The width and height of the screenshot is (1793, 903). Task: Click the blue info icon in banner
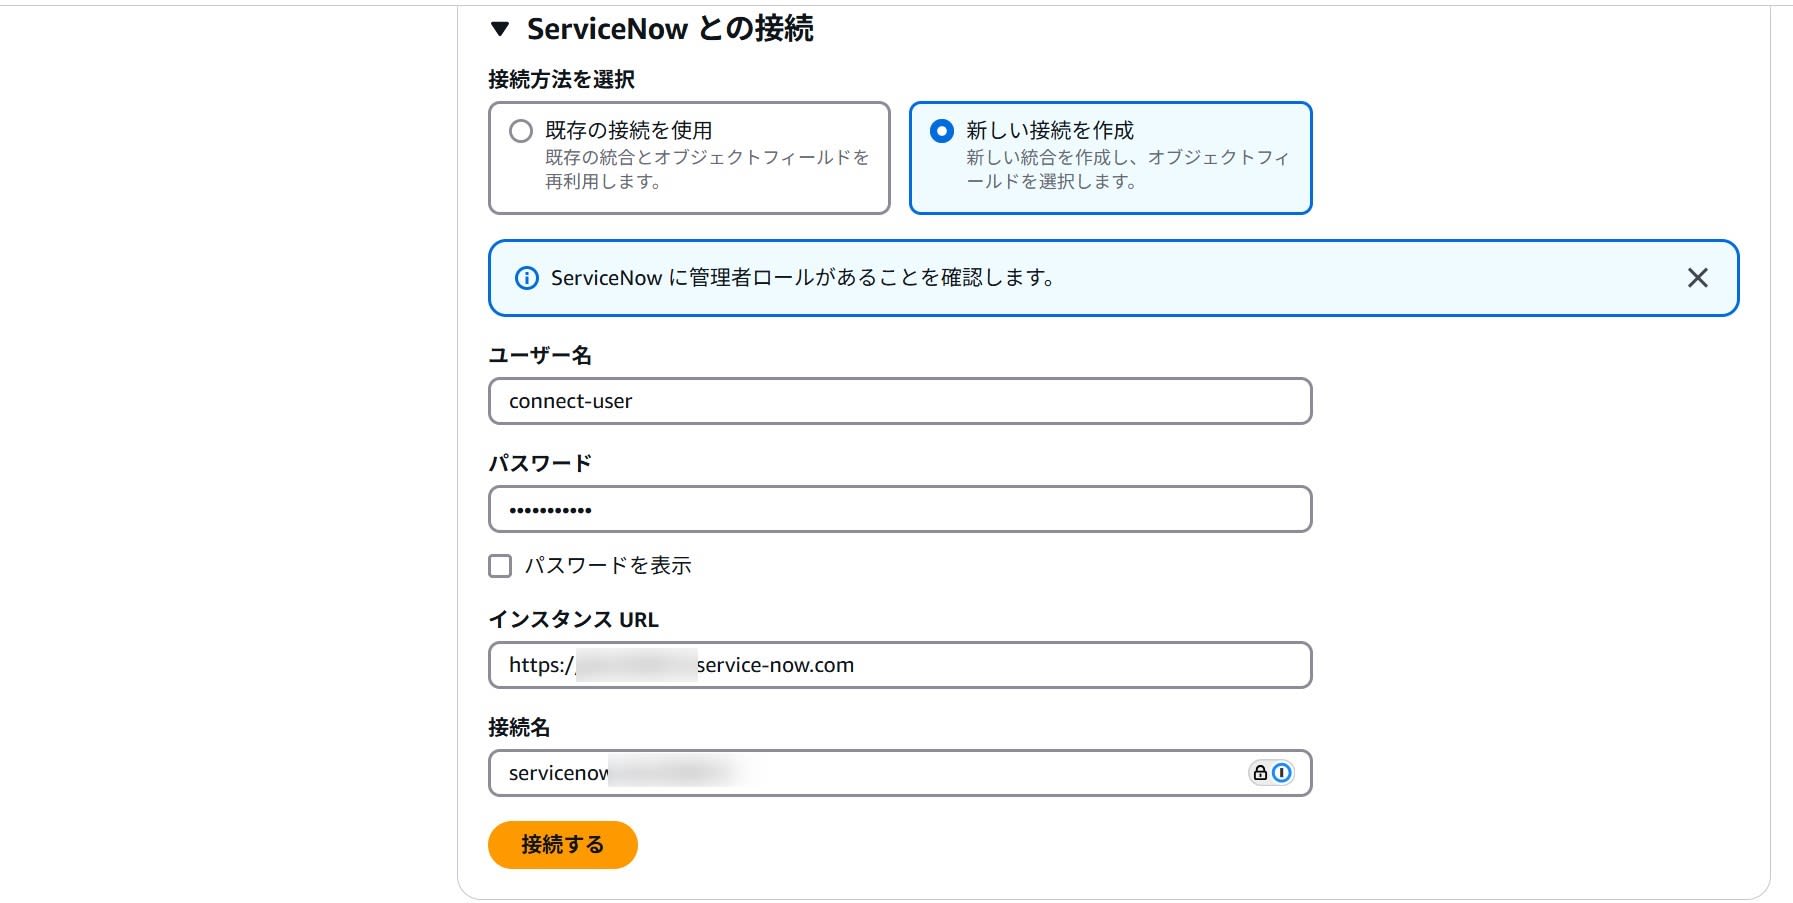526,278
